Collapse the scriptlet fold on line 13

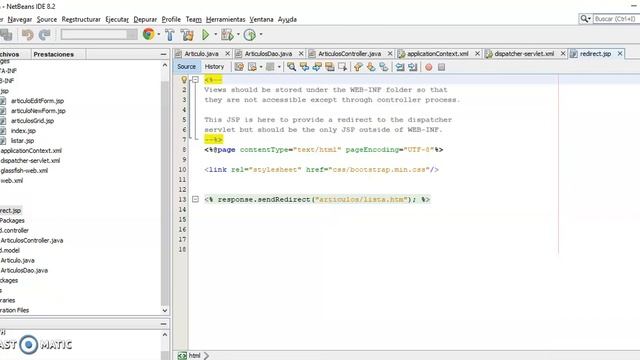pos(196,199)
